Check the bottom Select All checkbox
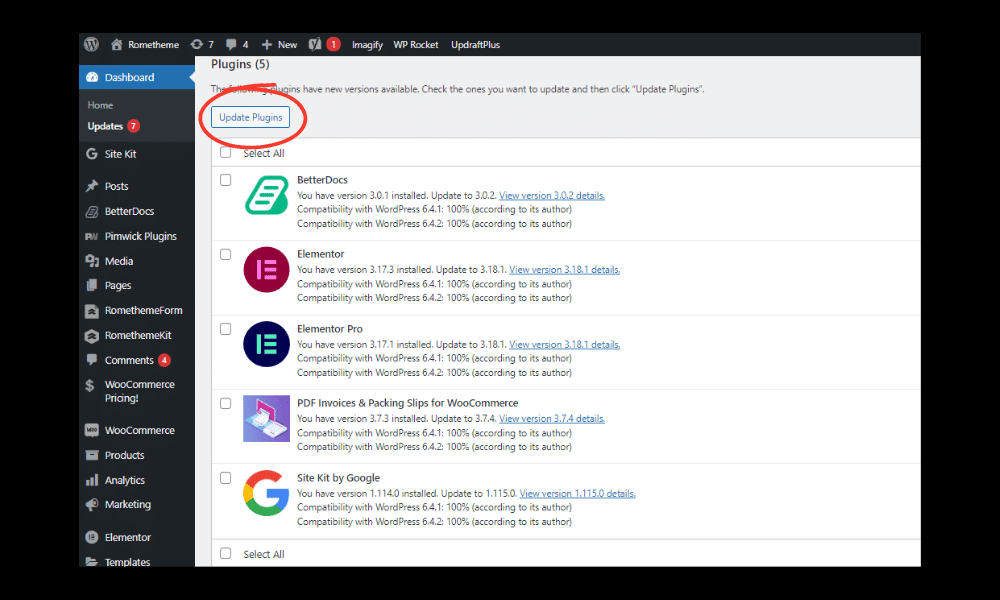Screen dimensions: 1000x600 pos(226,553)
